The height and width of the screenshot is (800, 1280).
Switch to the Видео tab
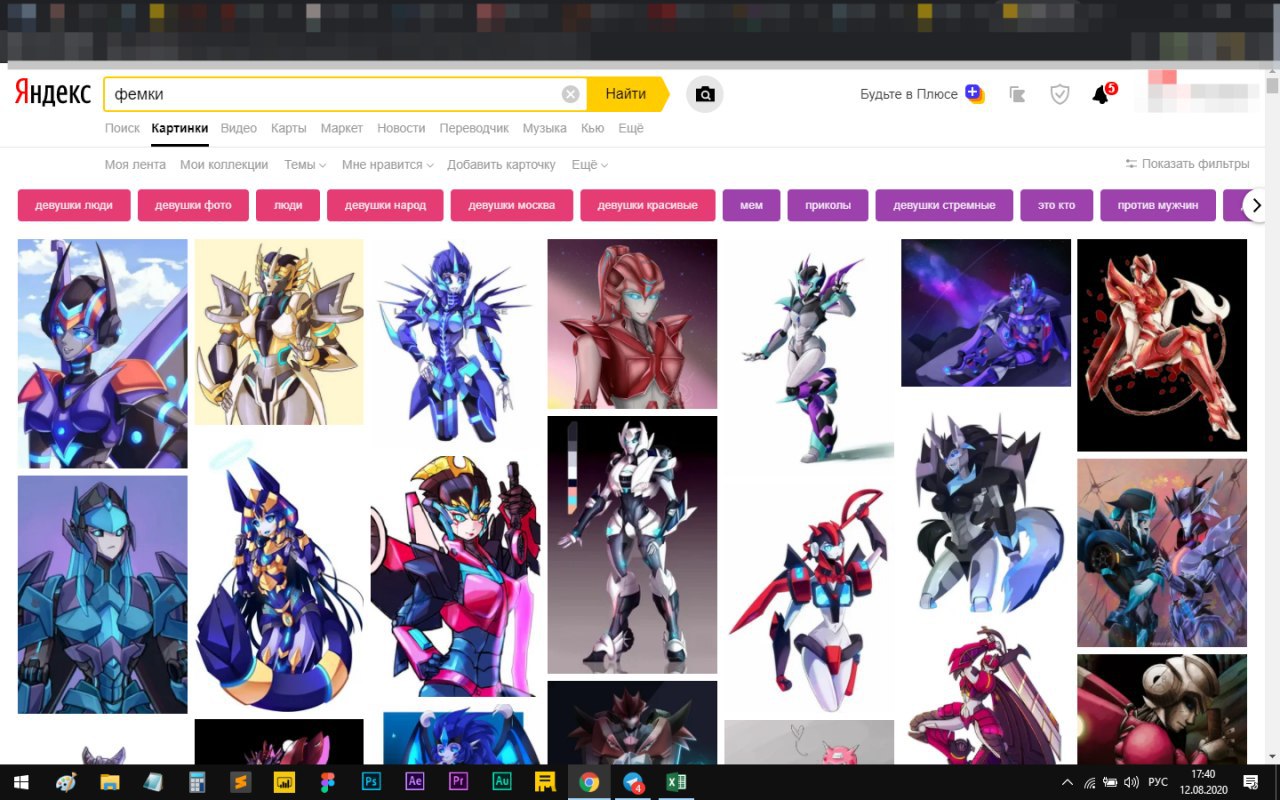click(239, 128)
